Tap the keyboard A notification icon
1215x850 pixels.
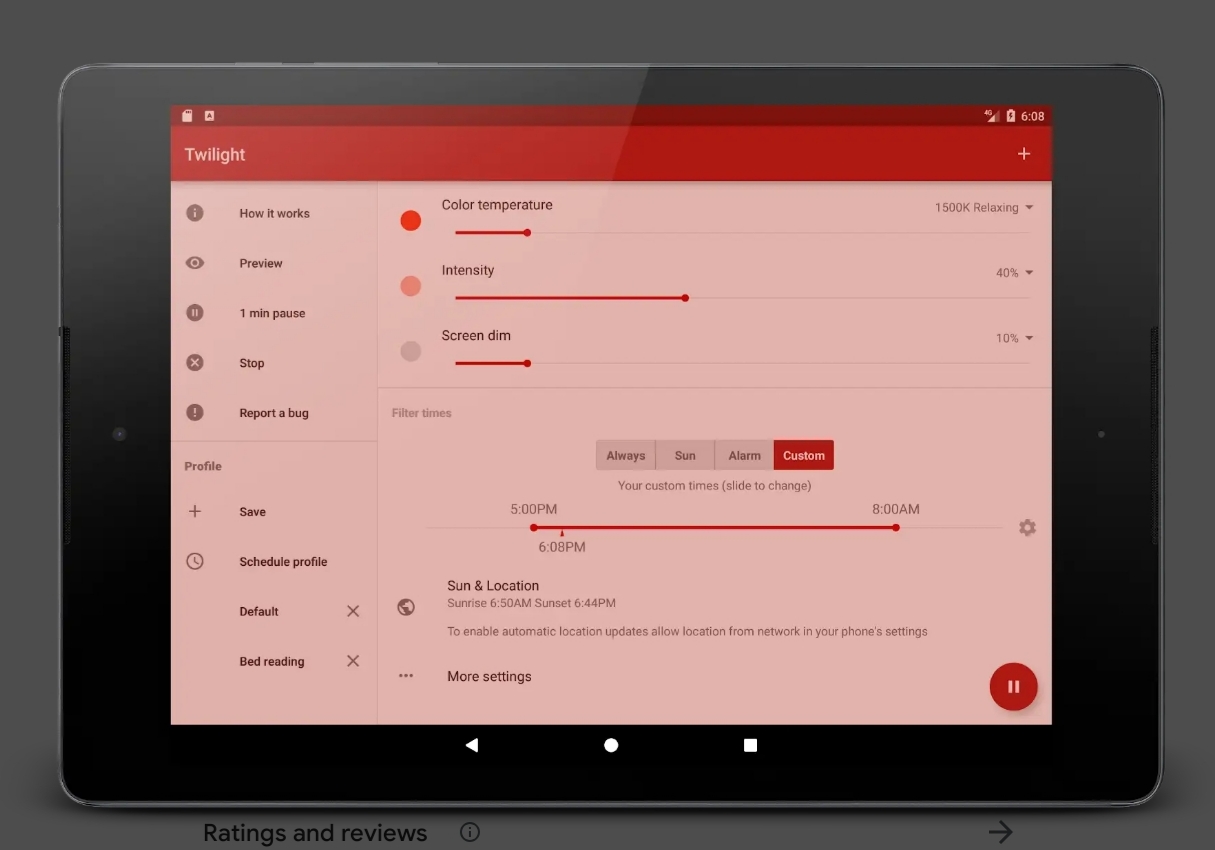[209, 116]
